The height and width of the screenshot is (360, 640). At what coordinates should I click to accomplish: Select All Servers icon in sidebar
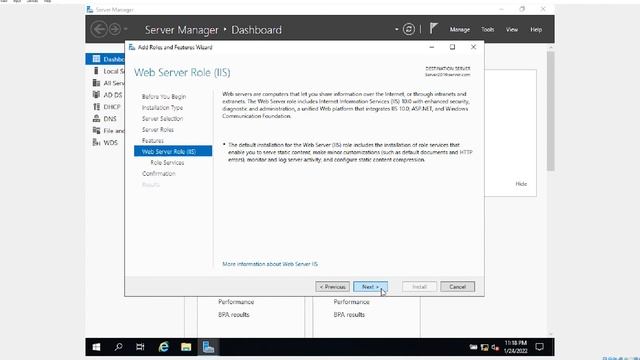pyautogui.click(x=96, y=83)
